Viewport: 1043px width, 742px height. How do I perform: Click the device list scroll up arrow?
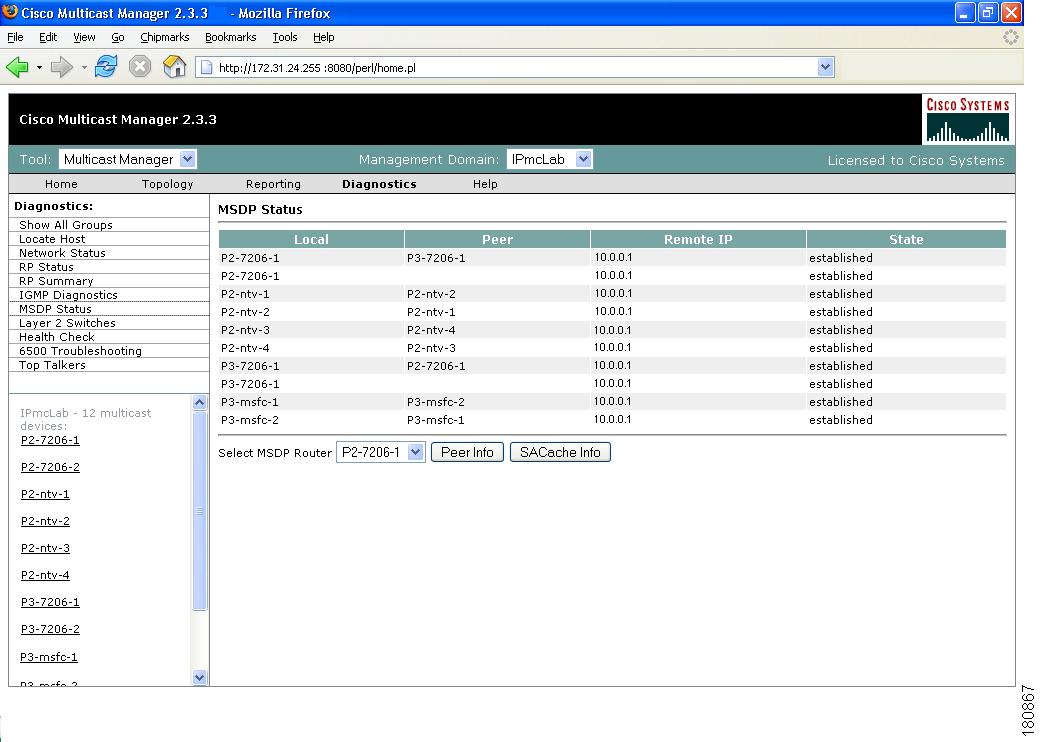click(200, 402)
